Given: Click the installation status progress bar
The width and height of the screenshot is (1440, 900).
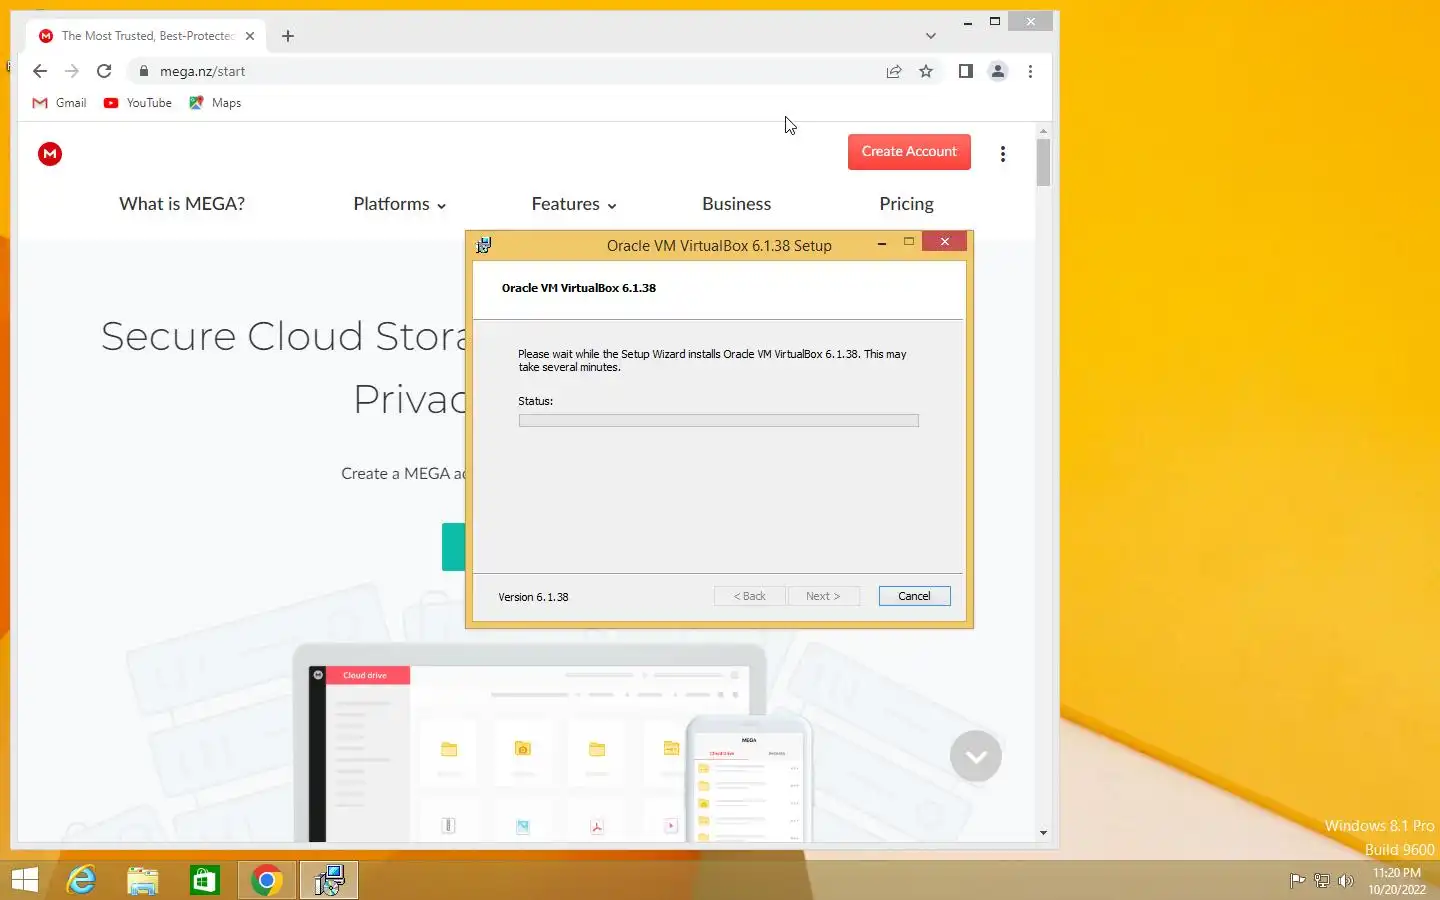Looking at the screenshot, I should click(718, 421).
